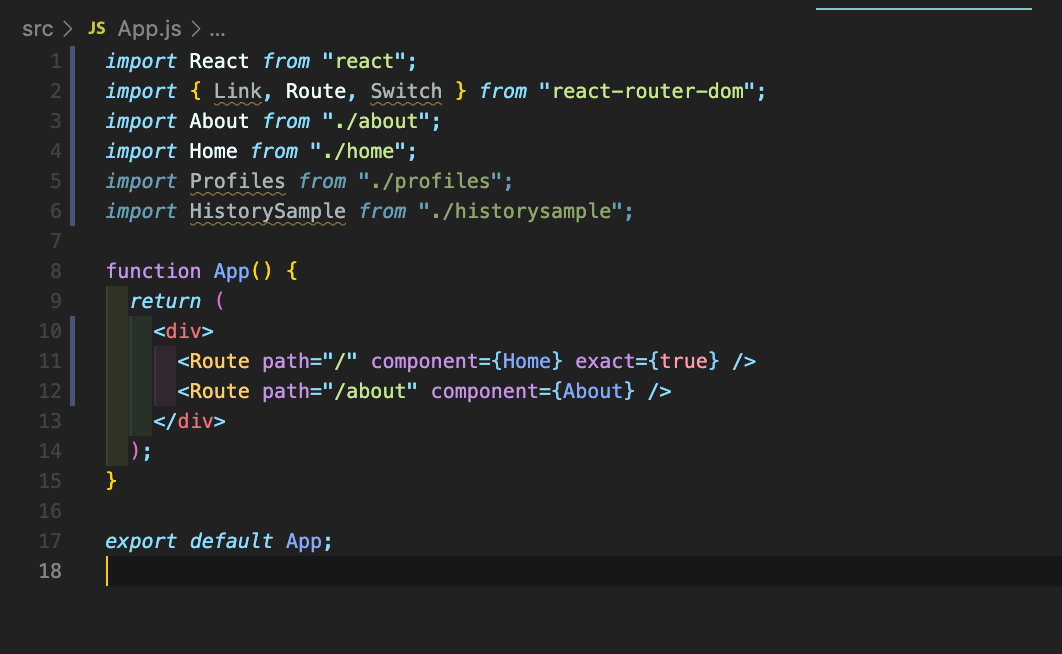The height and width of the screenshot is (654, 1062).
Task: Click the opening div tag on line 10
Action: (184, 331)
